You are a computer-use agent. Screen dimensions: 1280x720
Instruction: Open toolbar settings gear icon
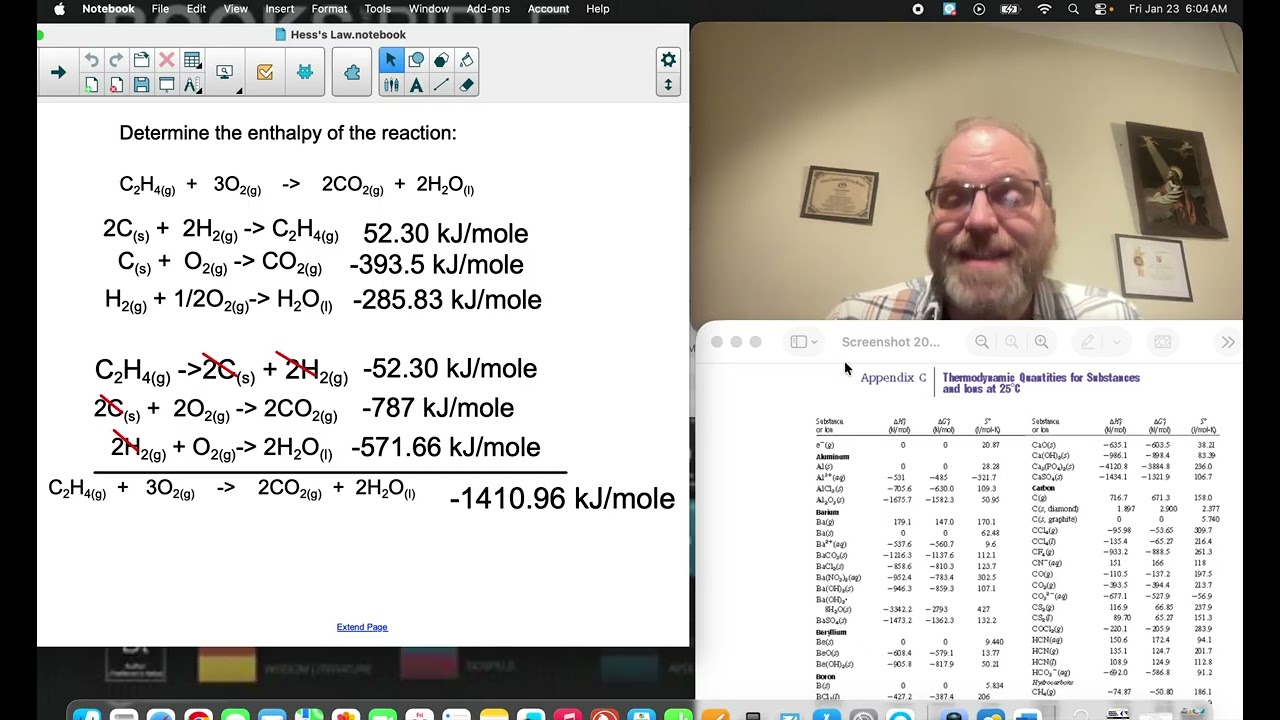point(668,60)
